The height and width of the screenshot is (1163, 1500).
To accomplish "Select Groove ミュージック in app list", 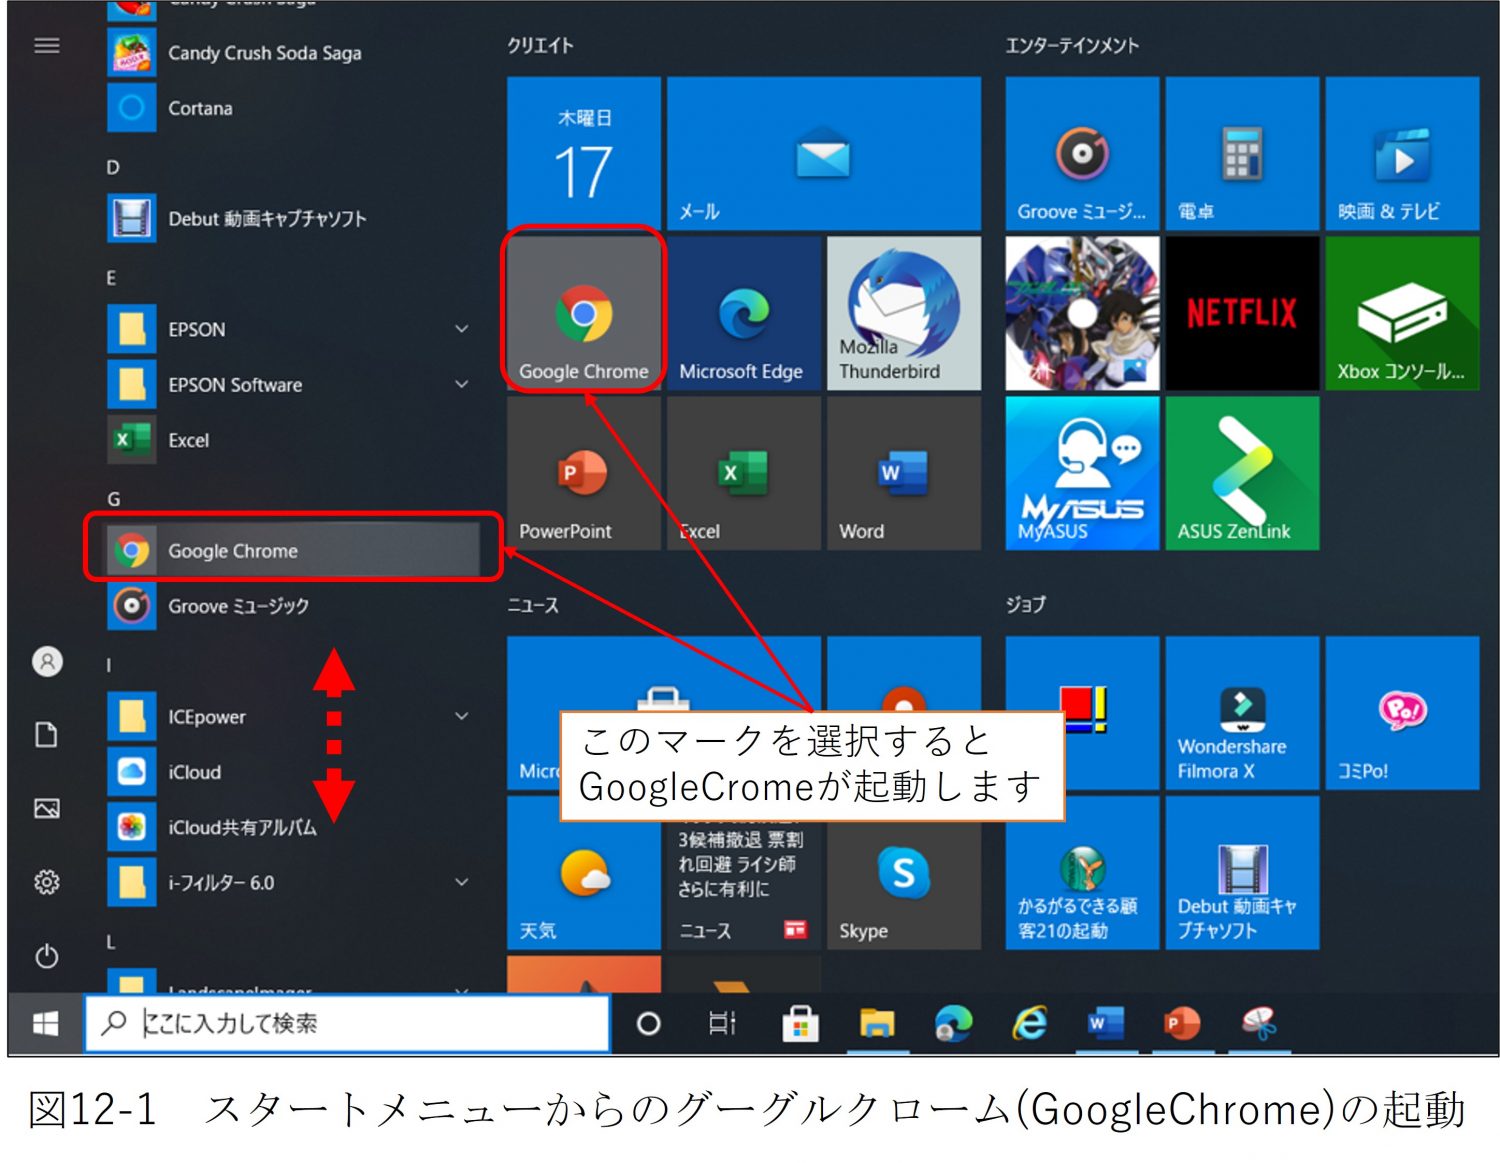I will coord(293,606).
